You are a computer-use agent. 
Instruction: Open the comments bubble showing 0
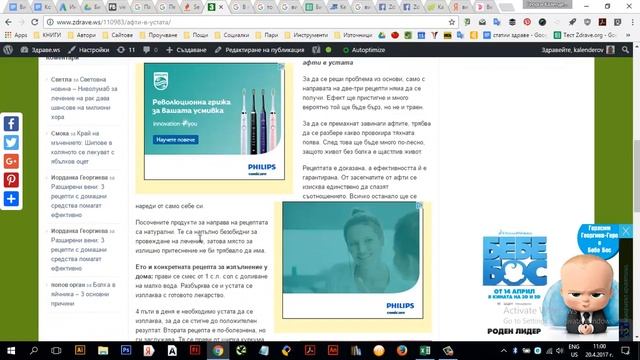point(150,50)
